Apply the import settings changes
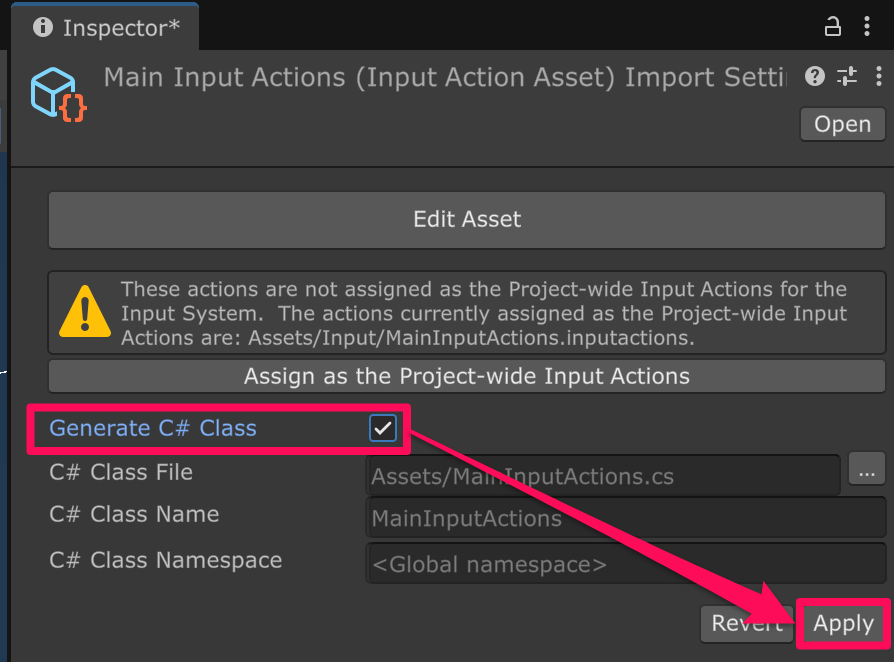Viewport: 894px width, 662px height. [843, 624]
